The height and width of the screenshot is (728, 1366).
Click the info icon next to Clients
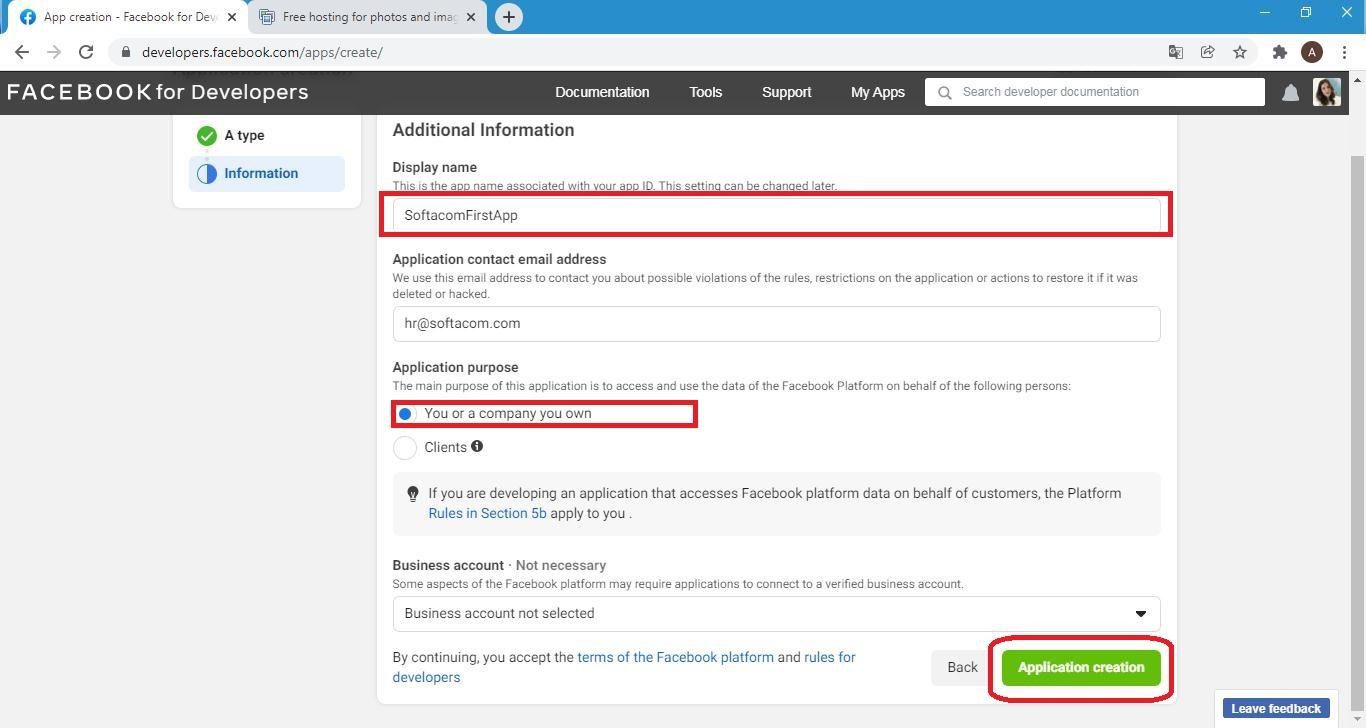(477, 446)
